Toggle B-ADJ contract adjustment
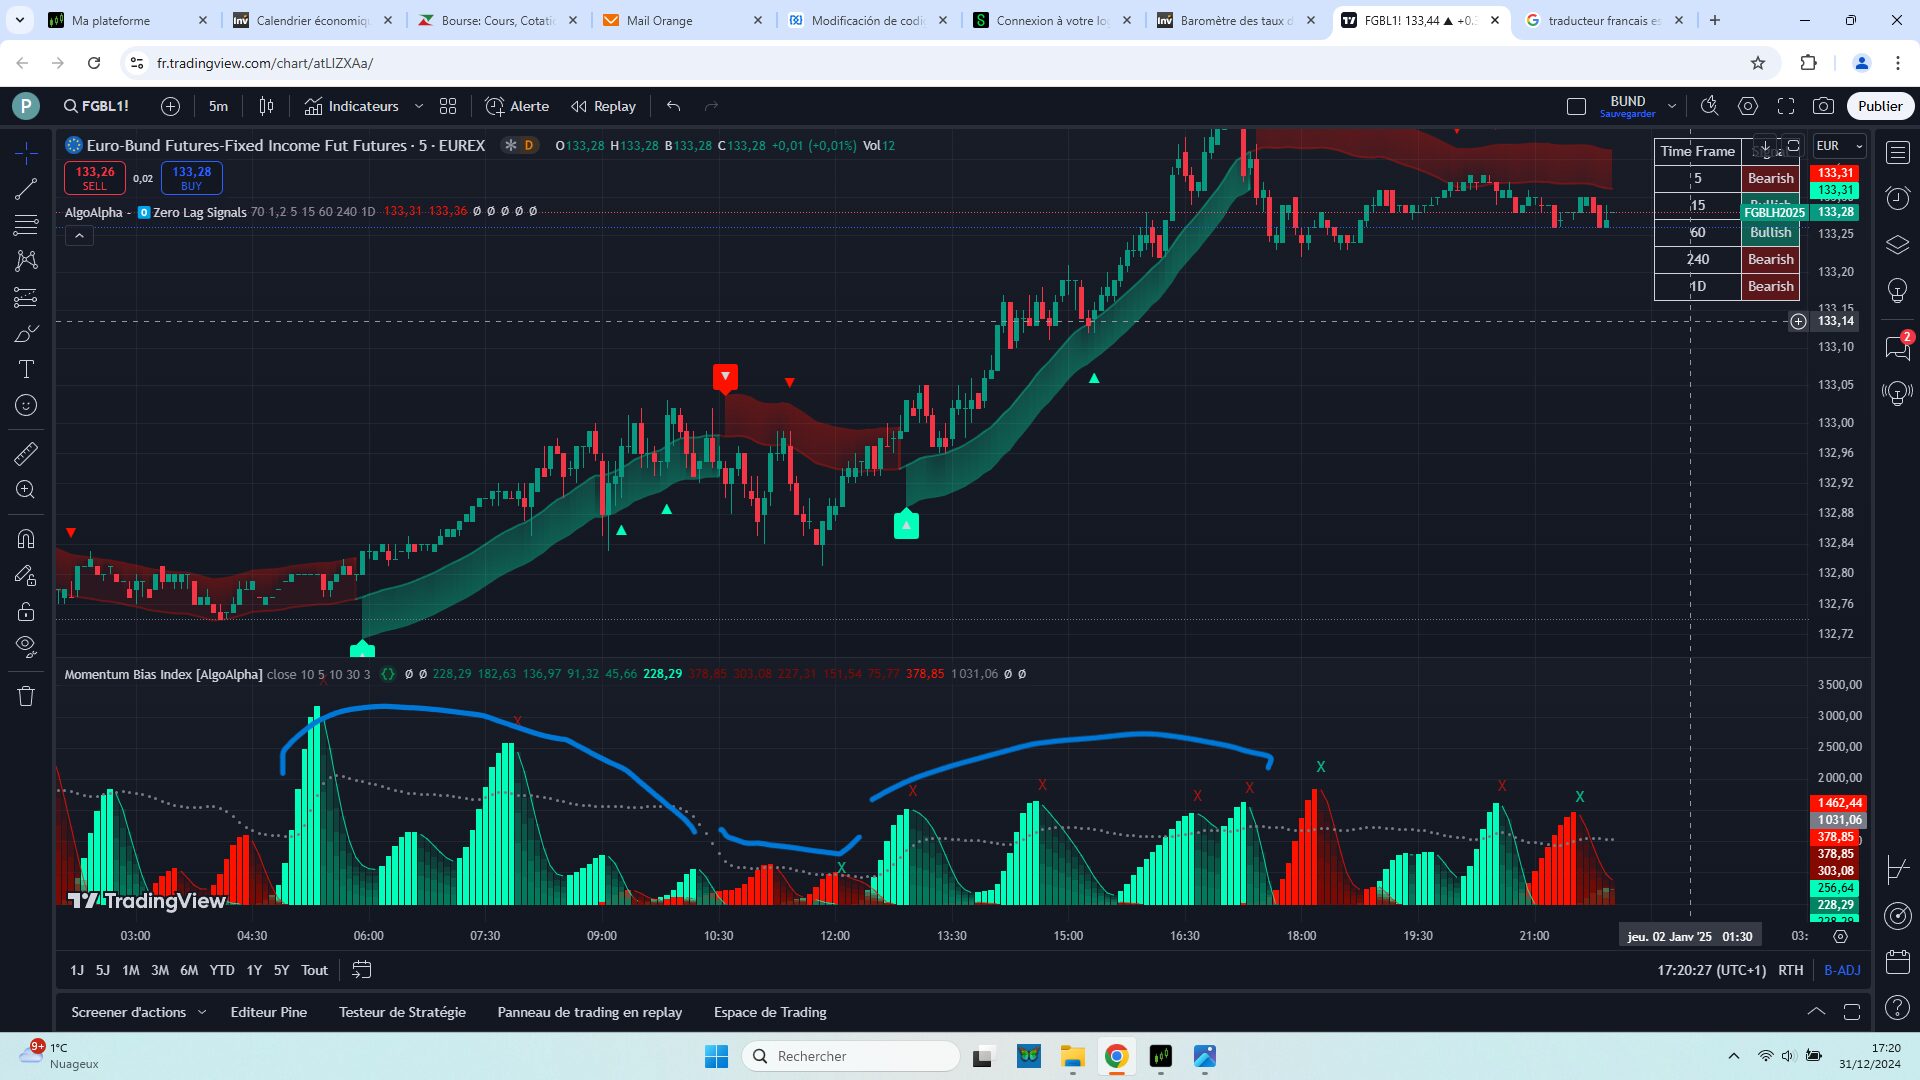The image size is (1920, 1080). pos(1841,970)
